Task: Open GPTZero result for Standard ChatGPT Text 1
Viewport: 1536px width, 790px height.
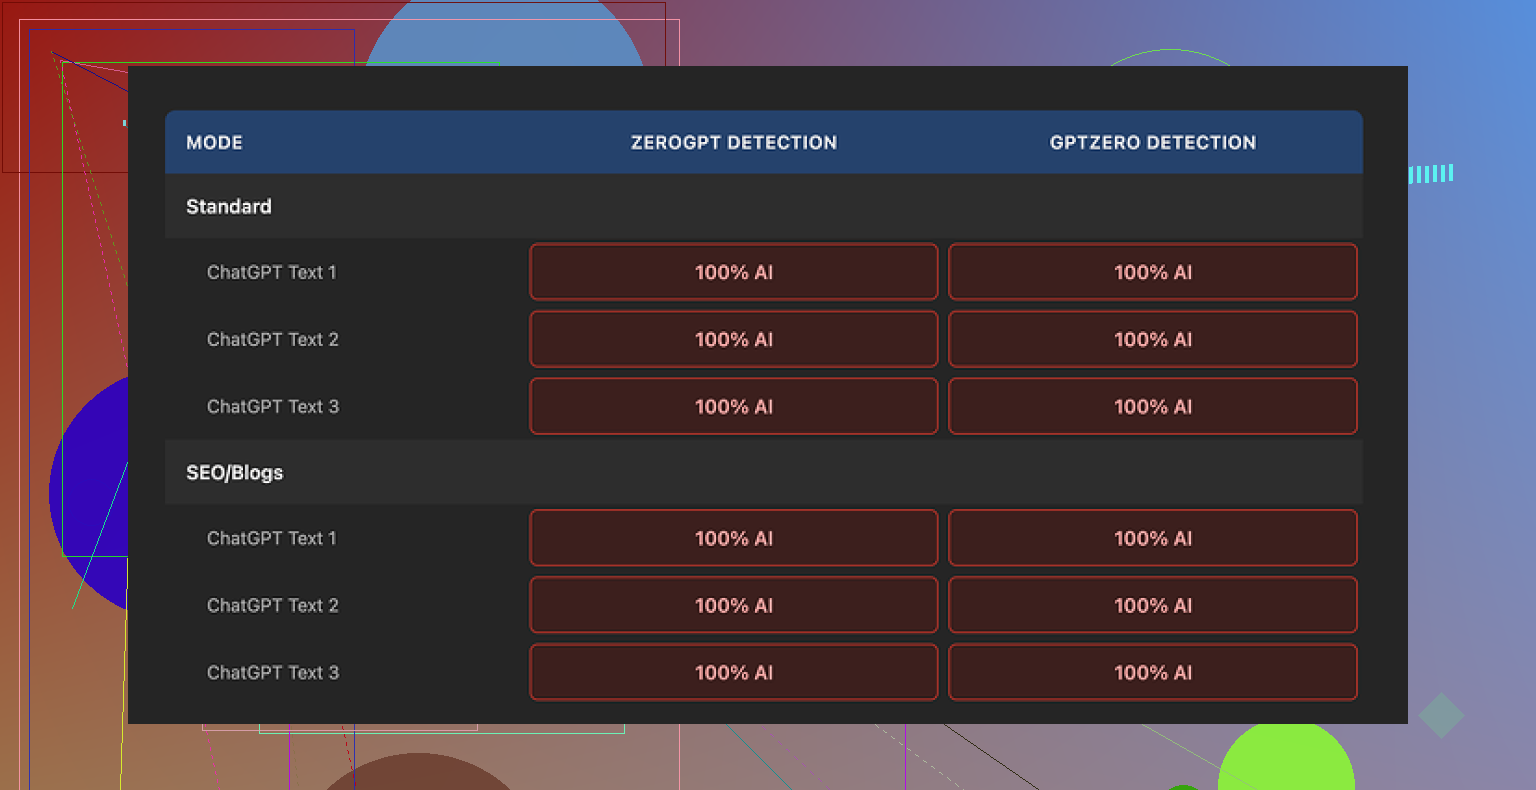Action: pos(1152,272)
